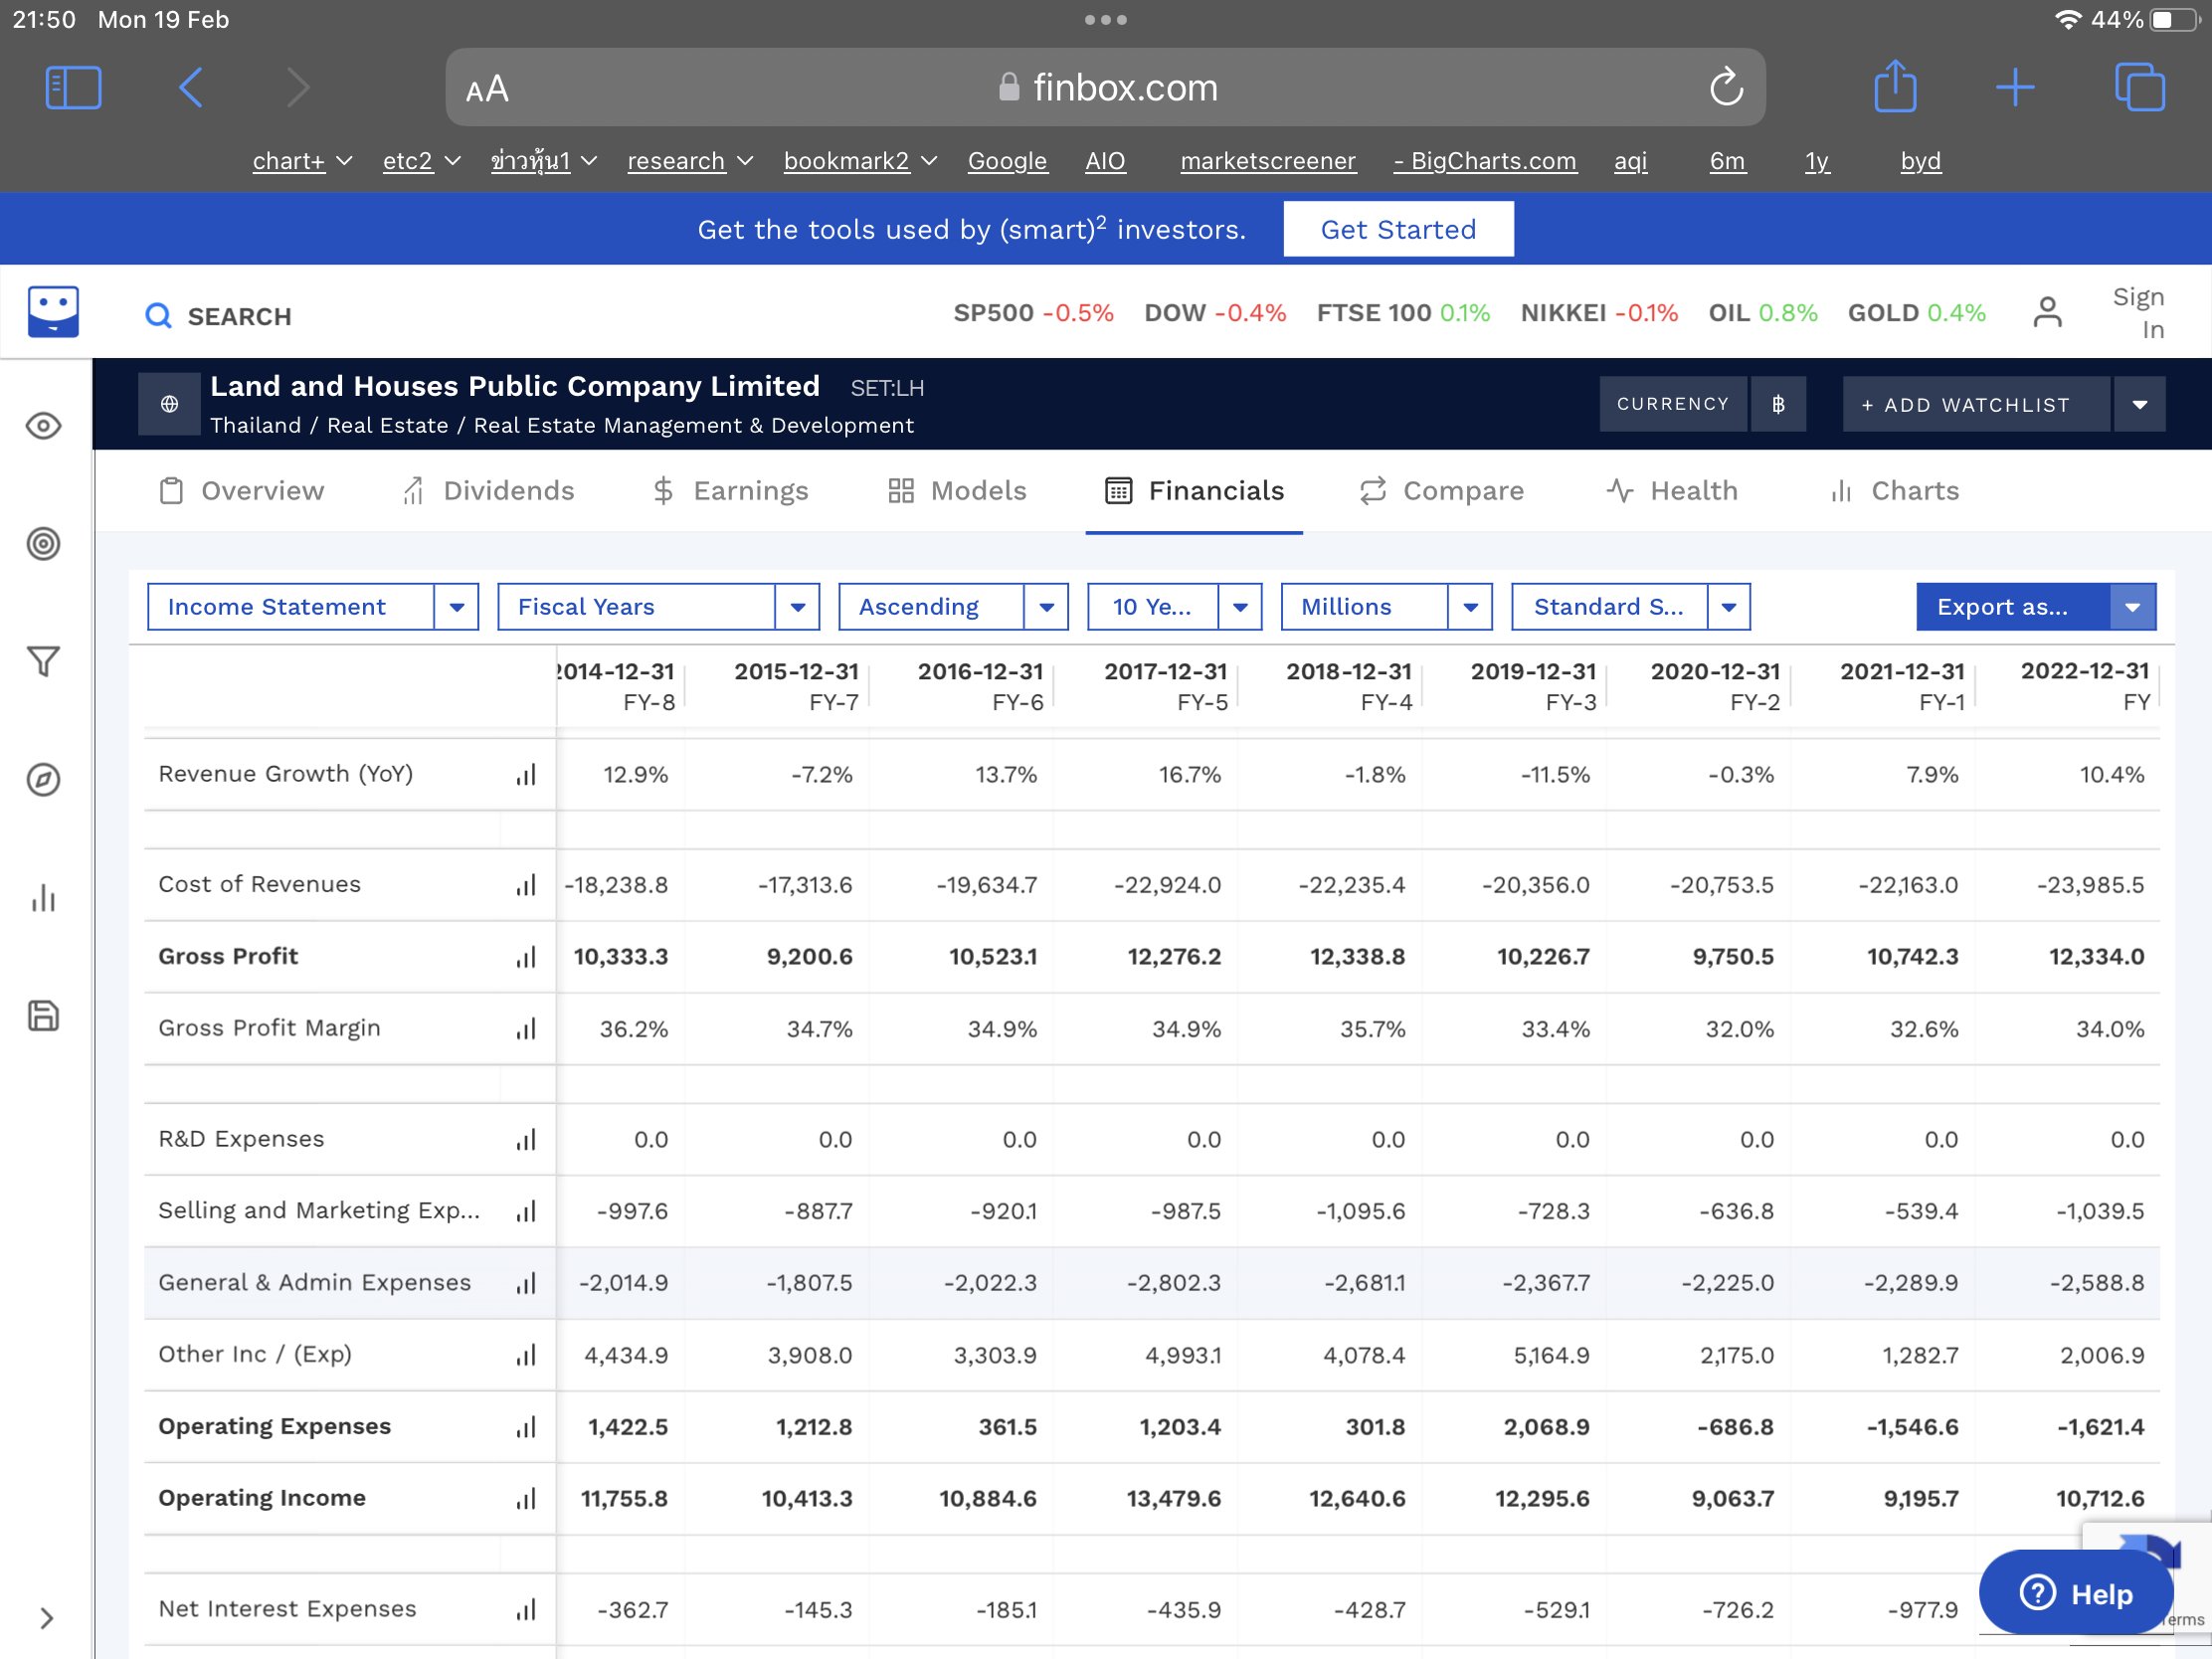Viewport: 2212px width, 1659px height.
Task: Reload the finbox.com page
Action: (1725, 87)
